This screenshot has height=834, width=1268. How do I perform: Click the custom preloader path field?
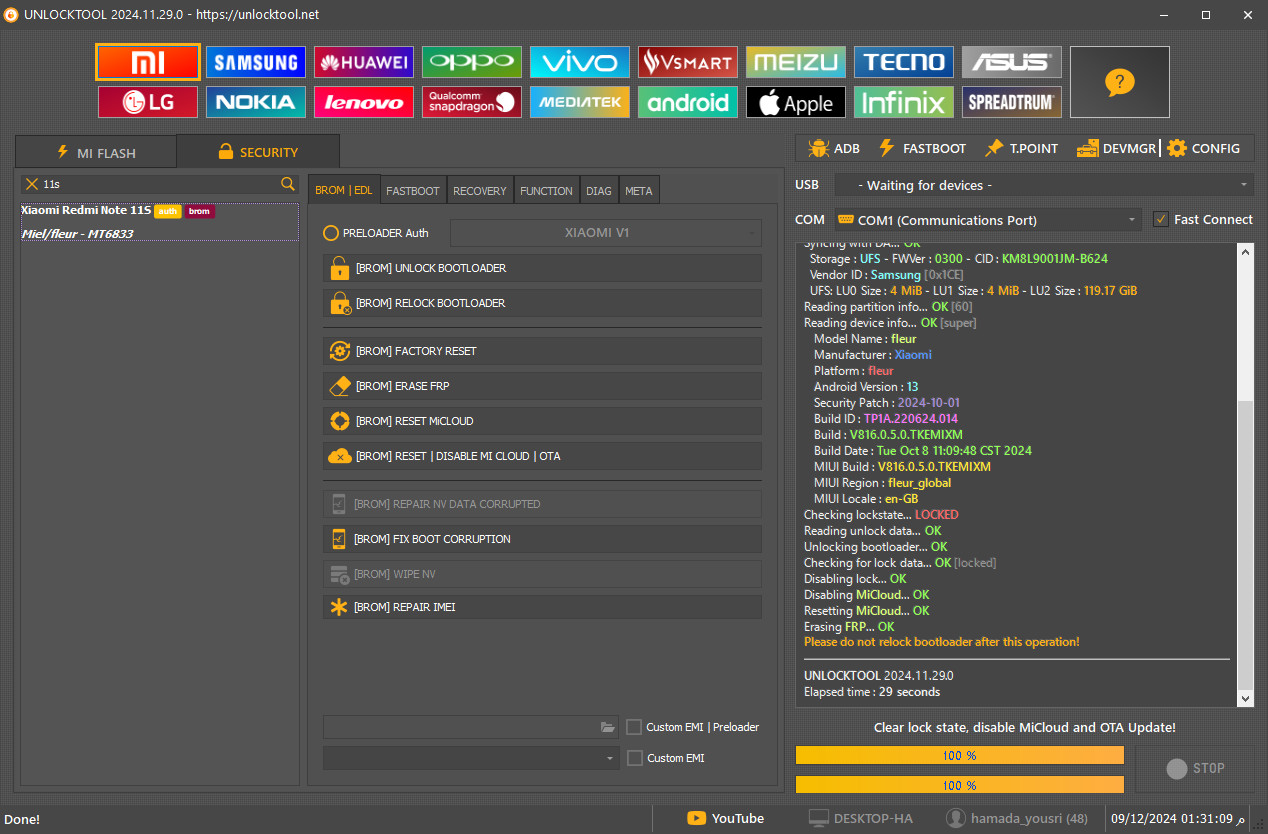pos(460,727)
